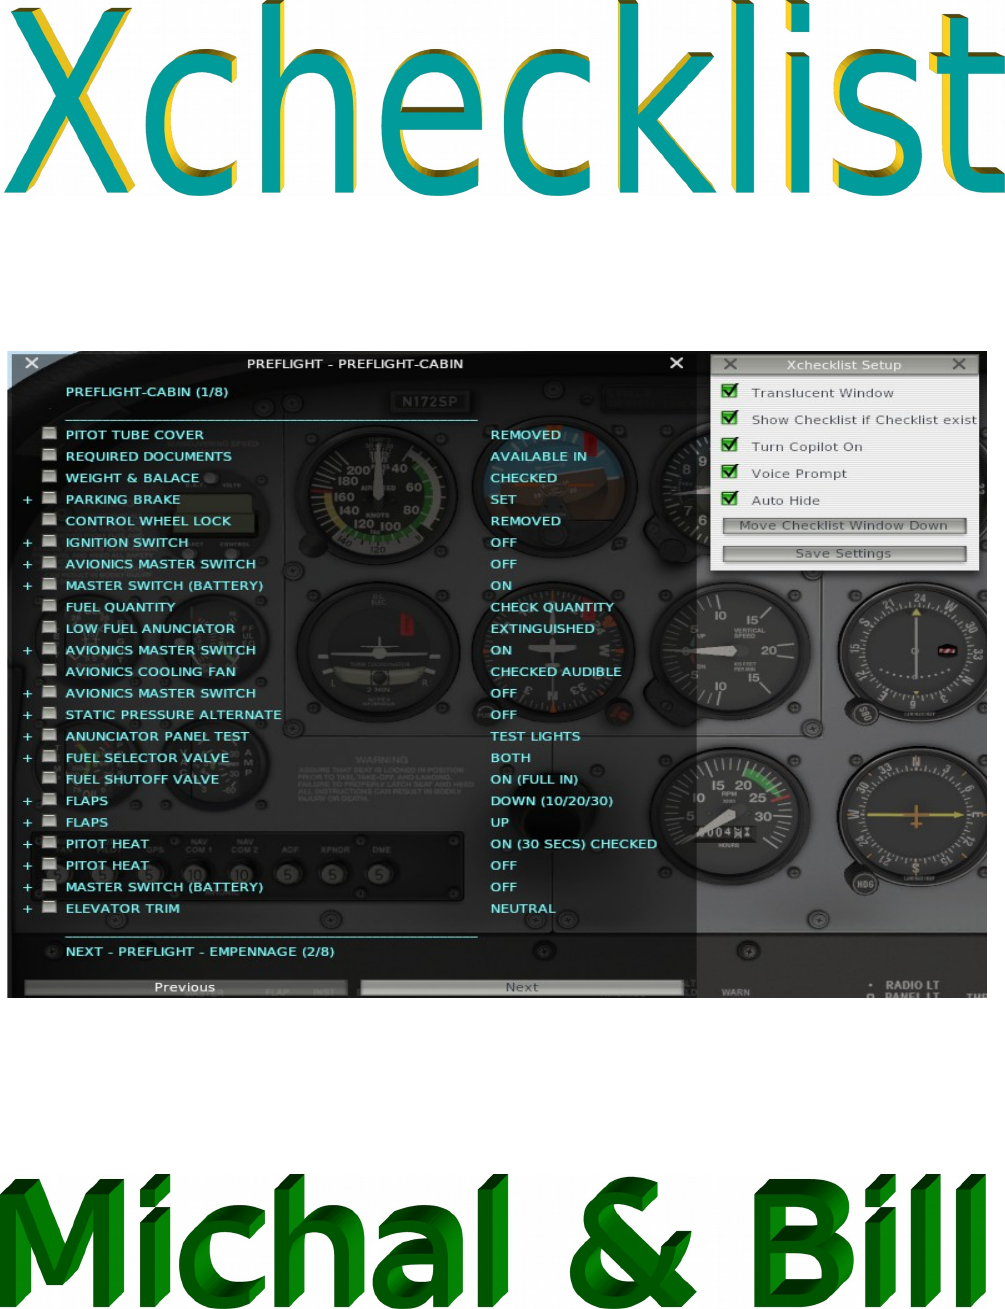
Task: Click Save Settings button
Action: (x=844, y=554)
